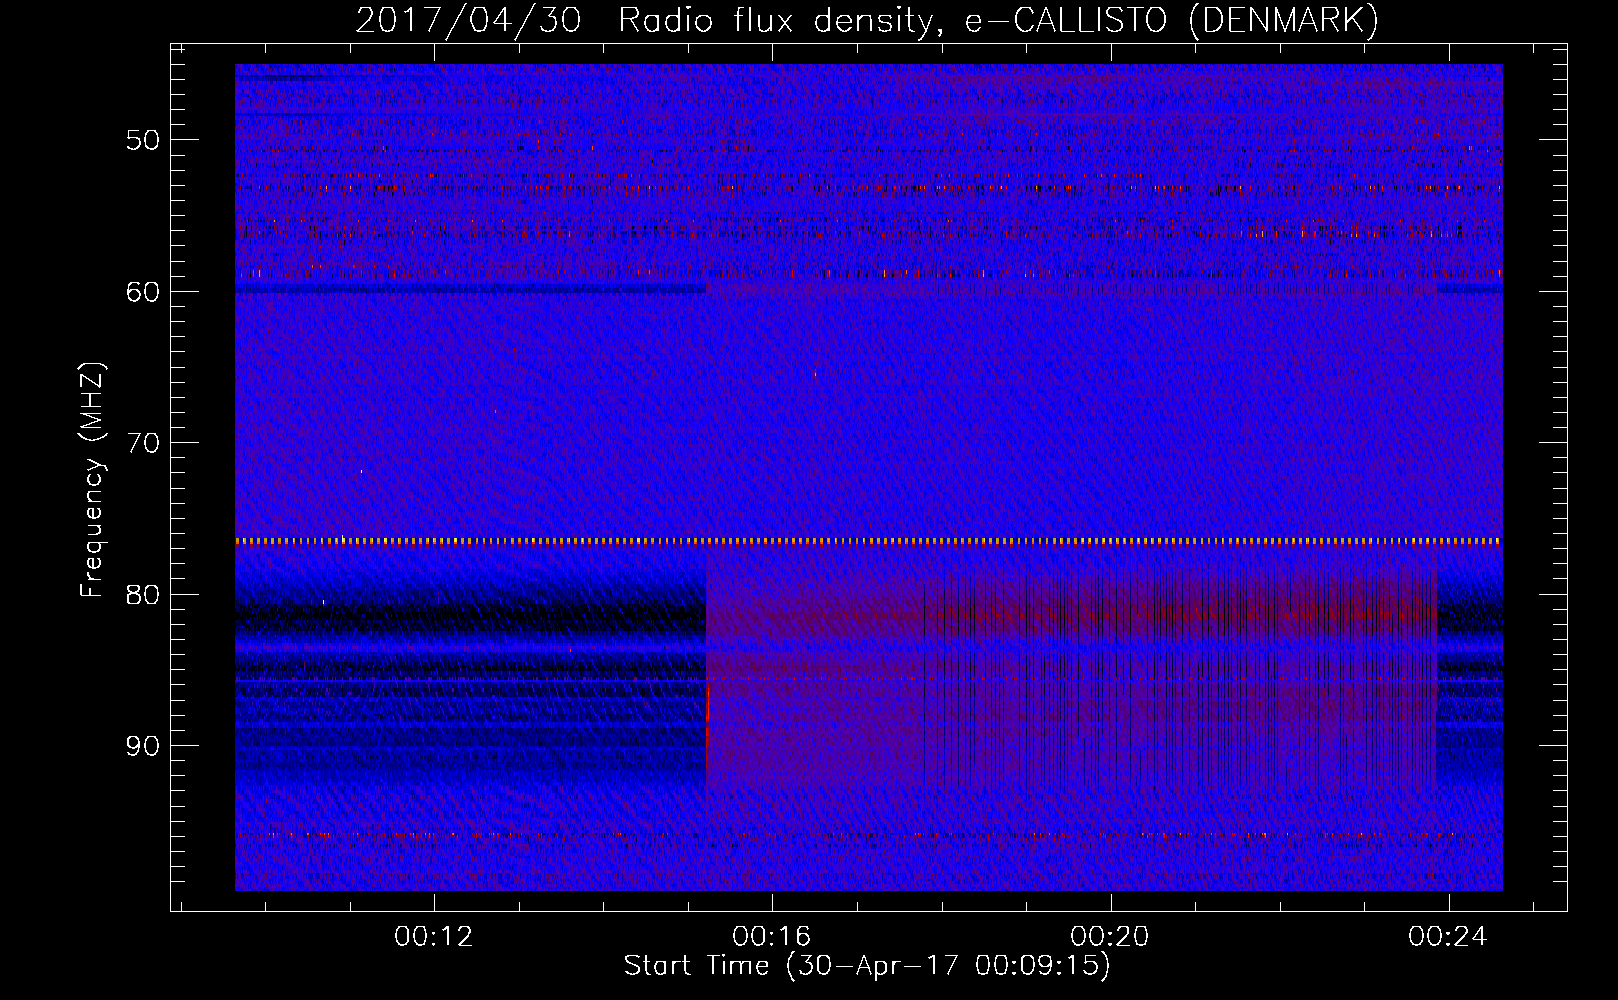
Task: Click the 90 frequency tick label
Action: coord(143,747)
